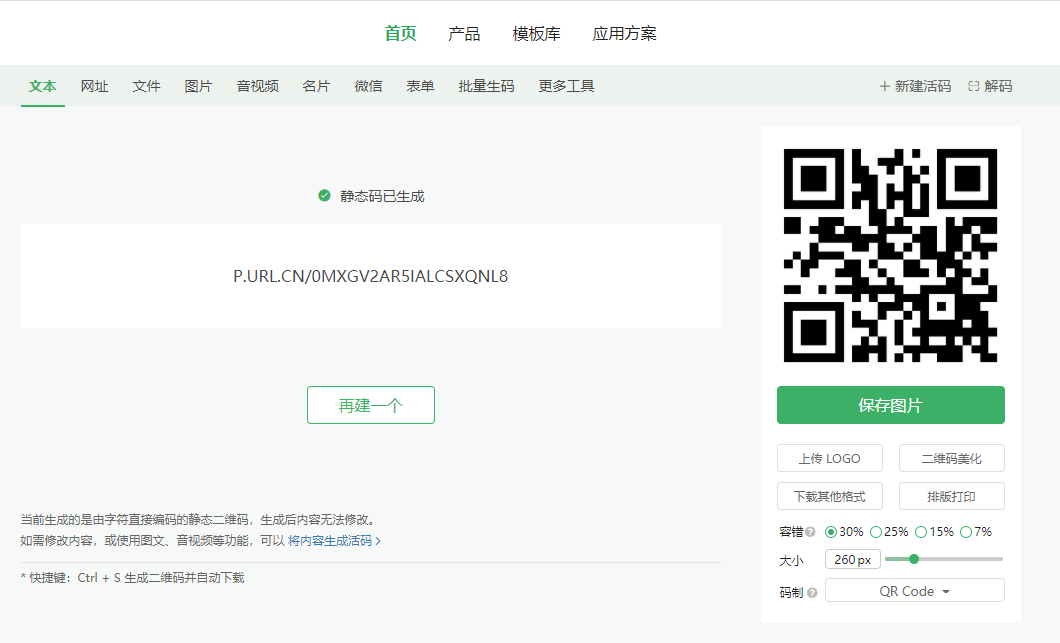
Task: Click the 二维码美化 button
Action: click(951, 458)
